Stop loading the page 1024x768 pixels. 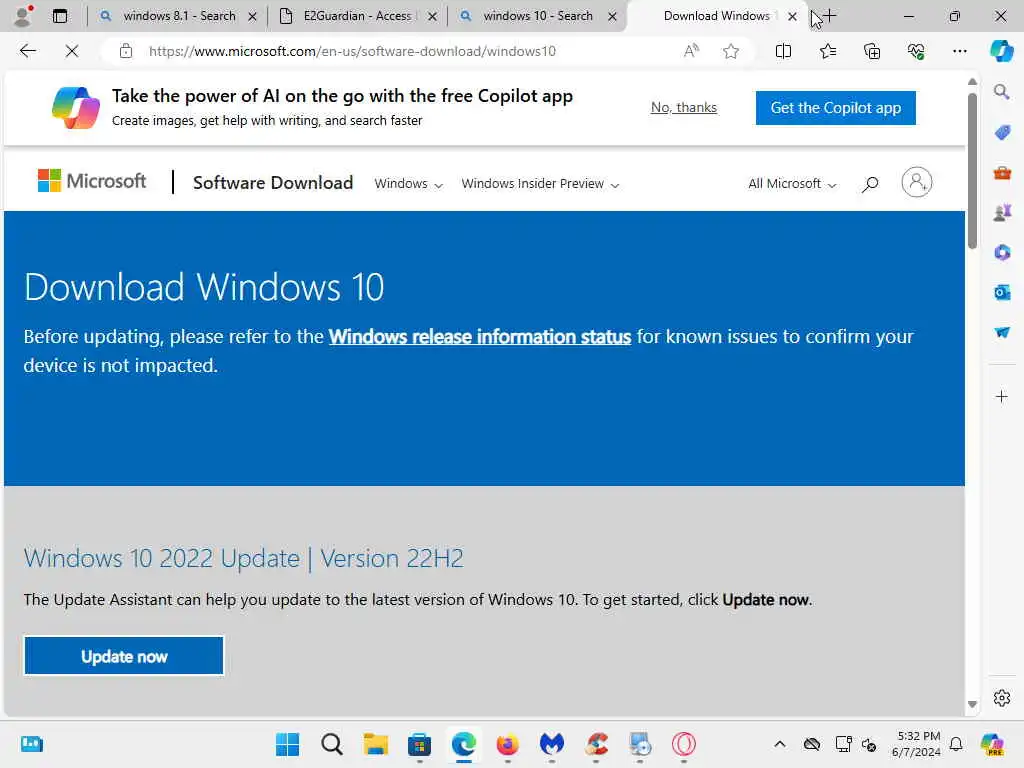pos(72,51)
